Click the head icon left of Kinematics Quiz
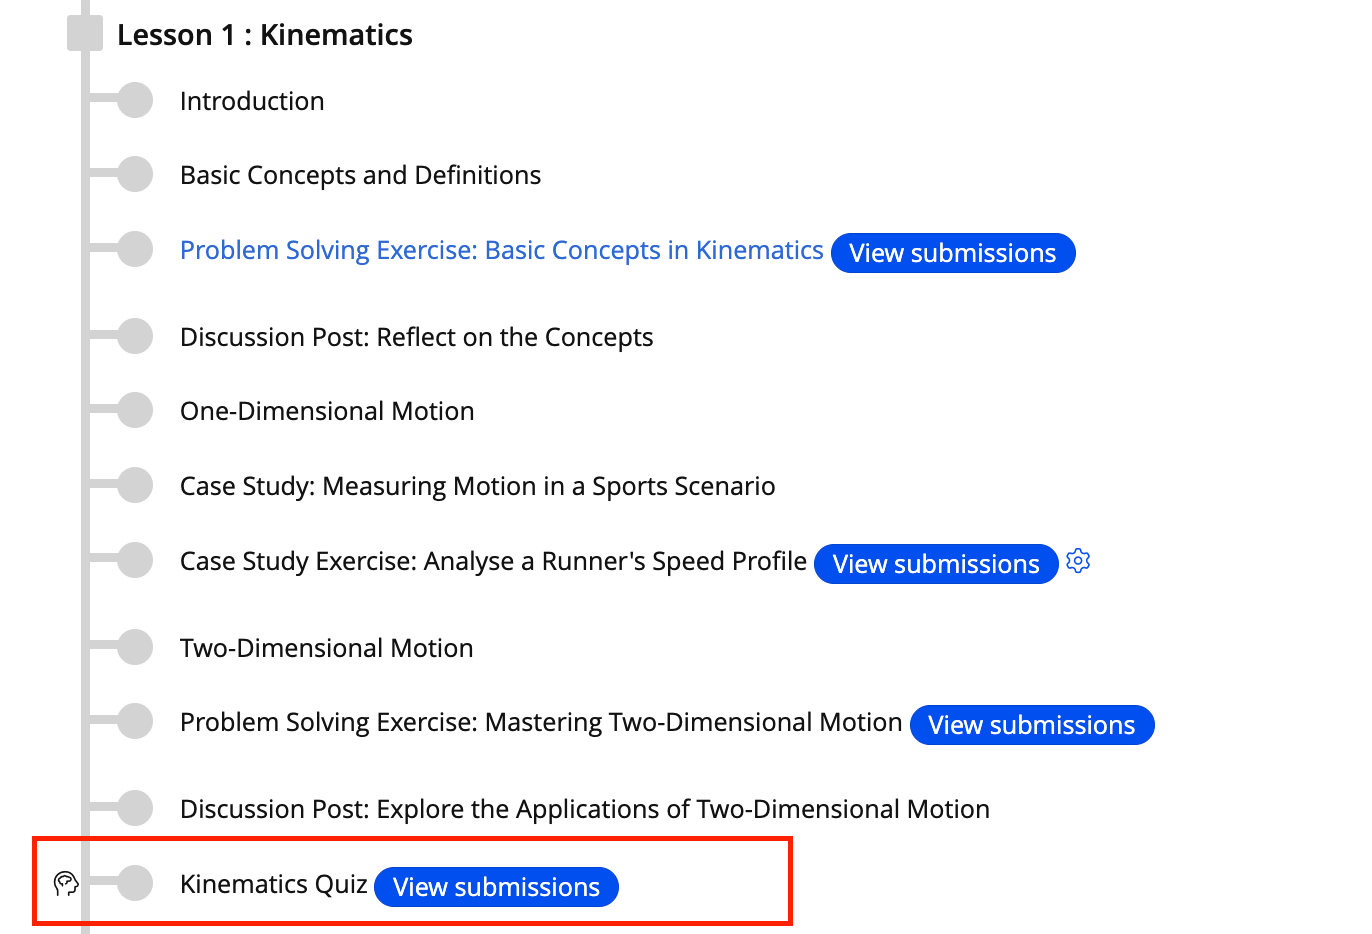 [x=66, y=883]
